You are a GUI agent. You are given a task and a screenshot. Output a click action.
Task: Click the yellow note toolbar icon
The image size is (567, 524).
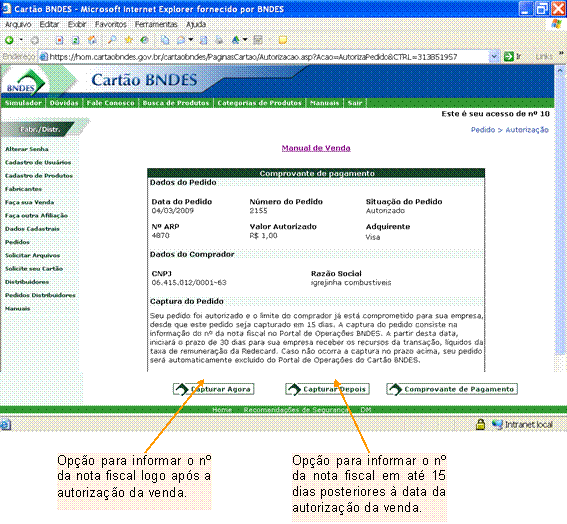coord(283,40)
